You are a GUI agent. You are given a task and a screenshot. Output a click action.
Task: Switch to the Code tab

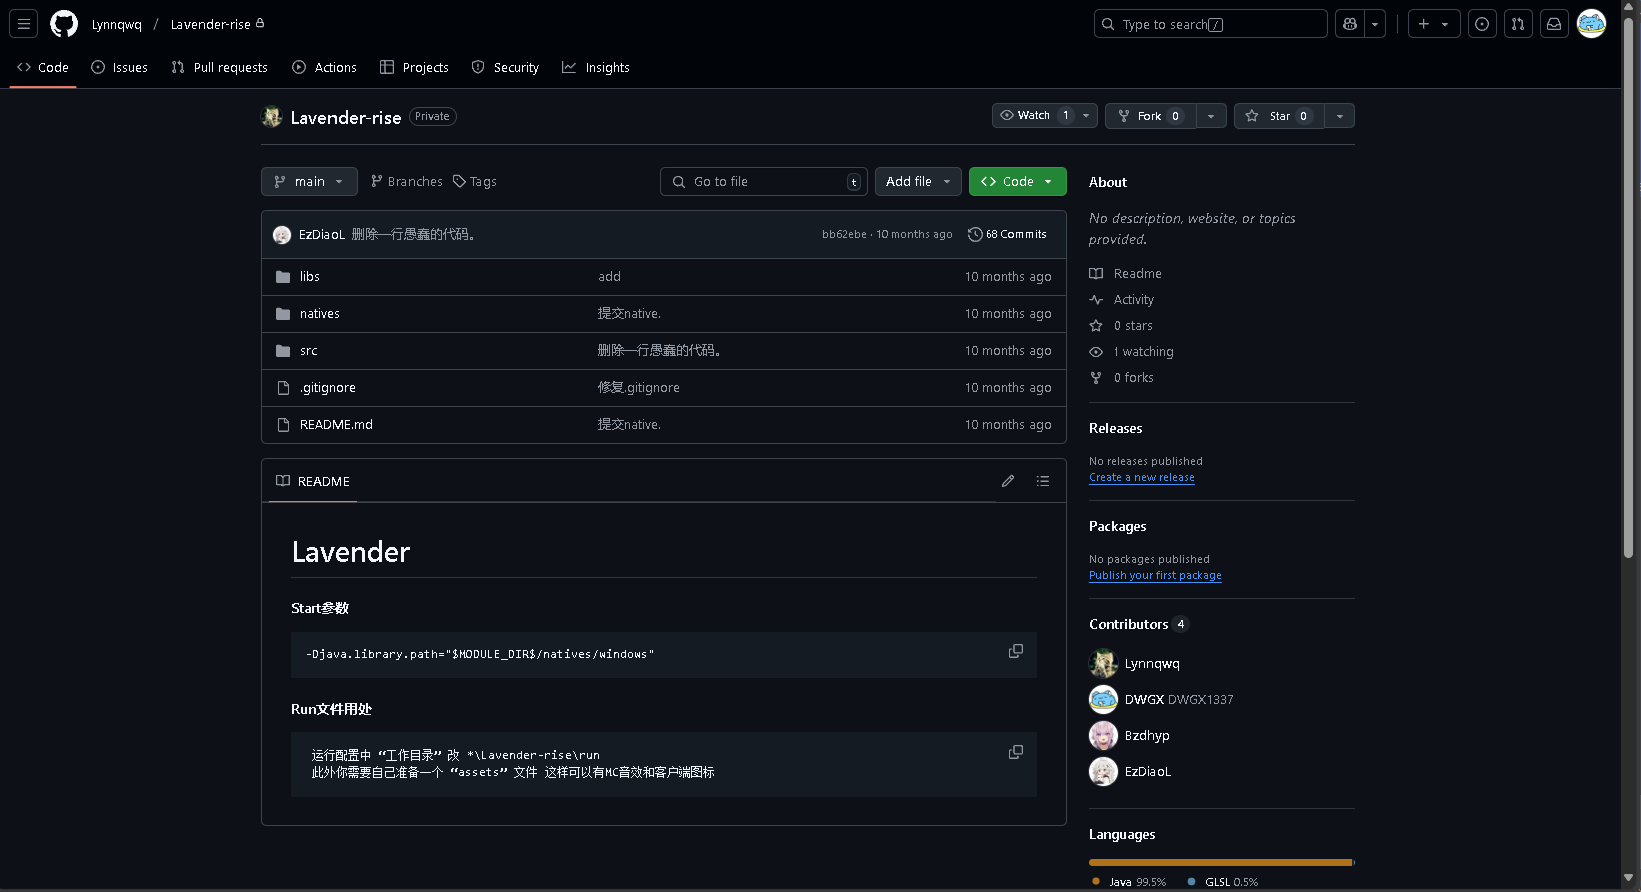point(43,67)
